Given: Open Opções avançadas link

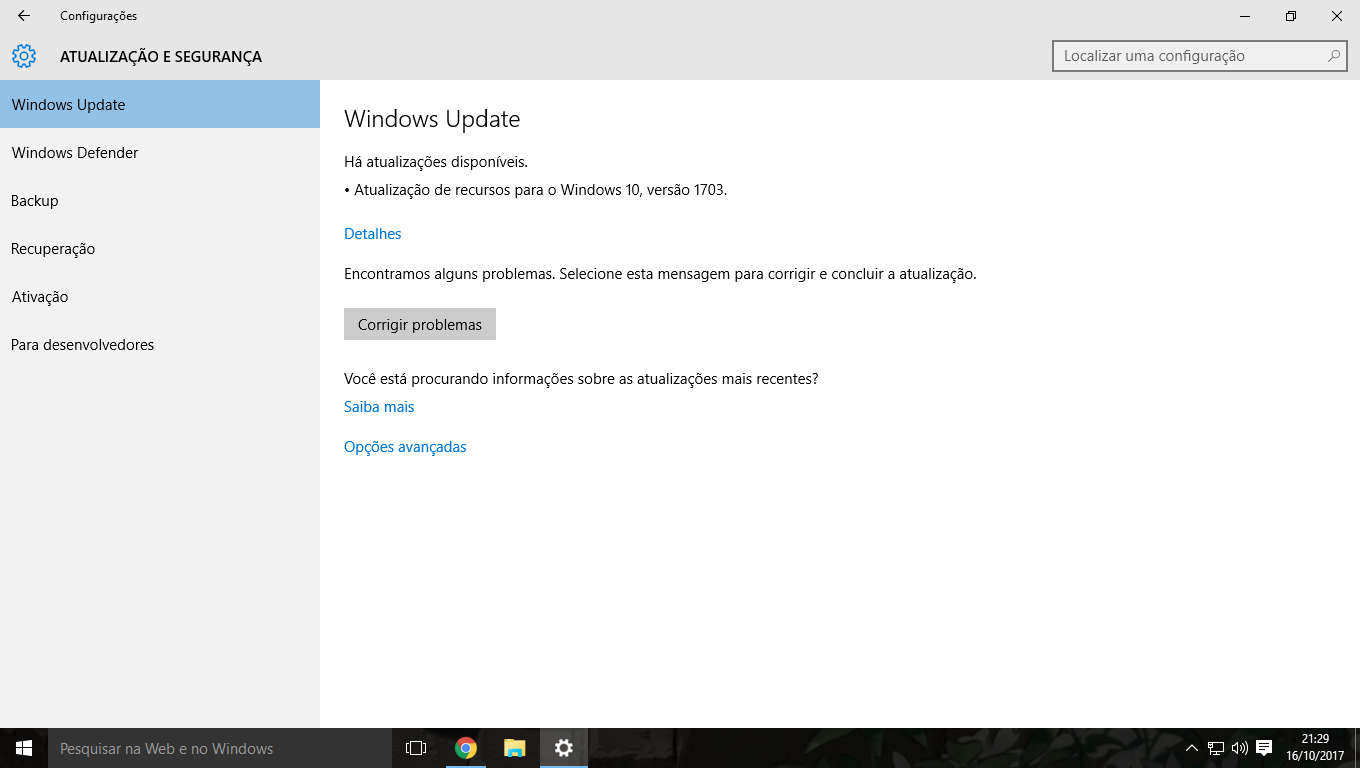Looking at the screenshot, I should point(405,447).
